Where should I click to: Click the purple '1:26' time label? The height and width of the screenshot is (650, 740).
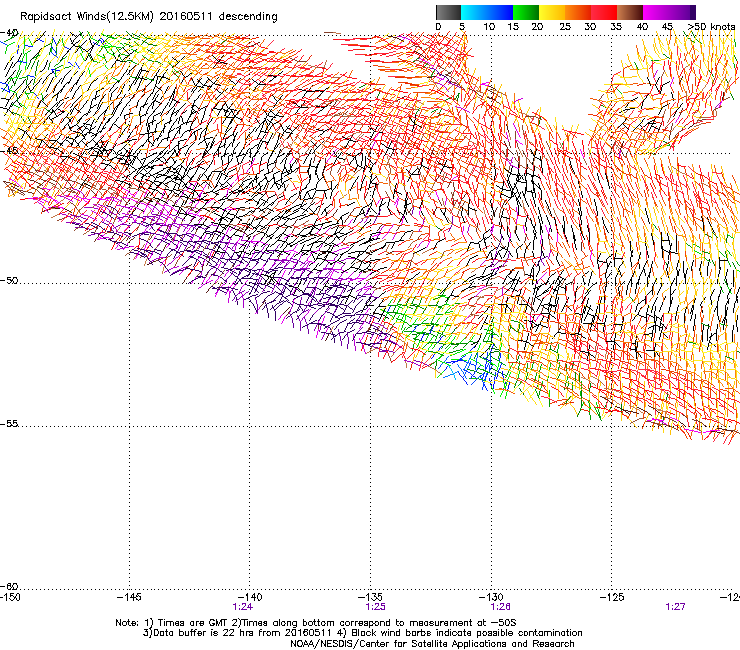[500, 607]
